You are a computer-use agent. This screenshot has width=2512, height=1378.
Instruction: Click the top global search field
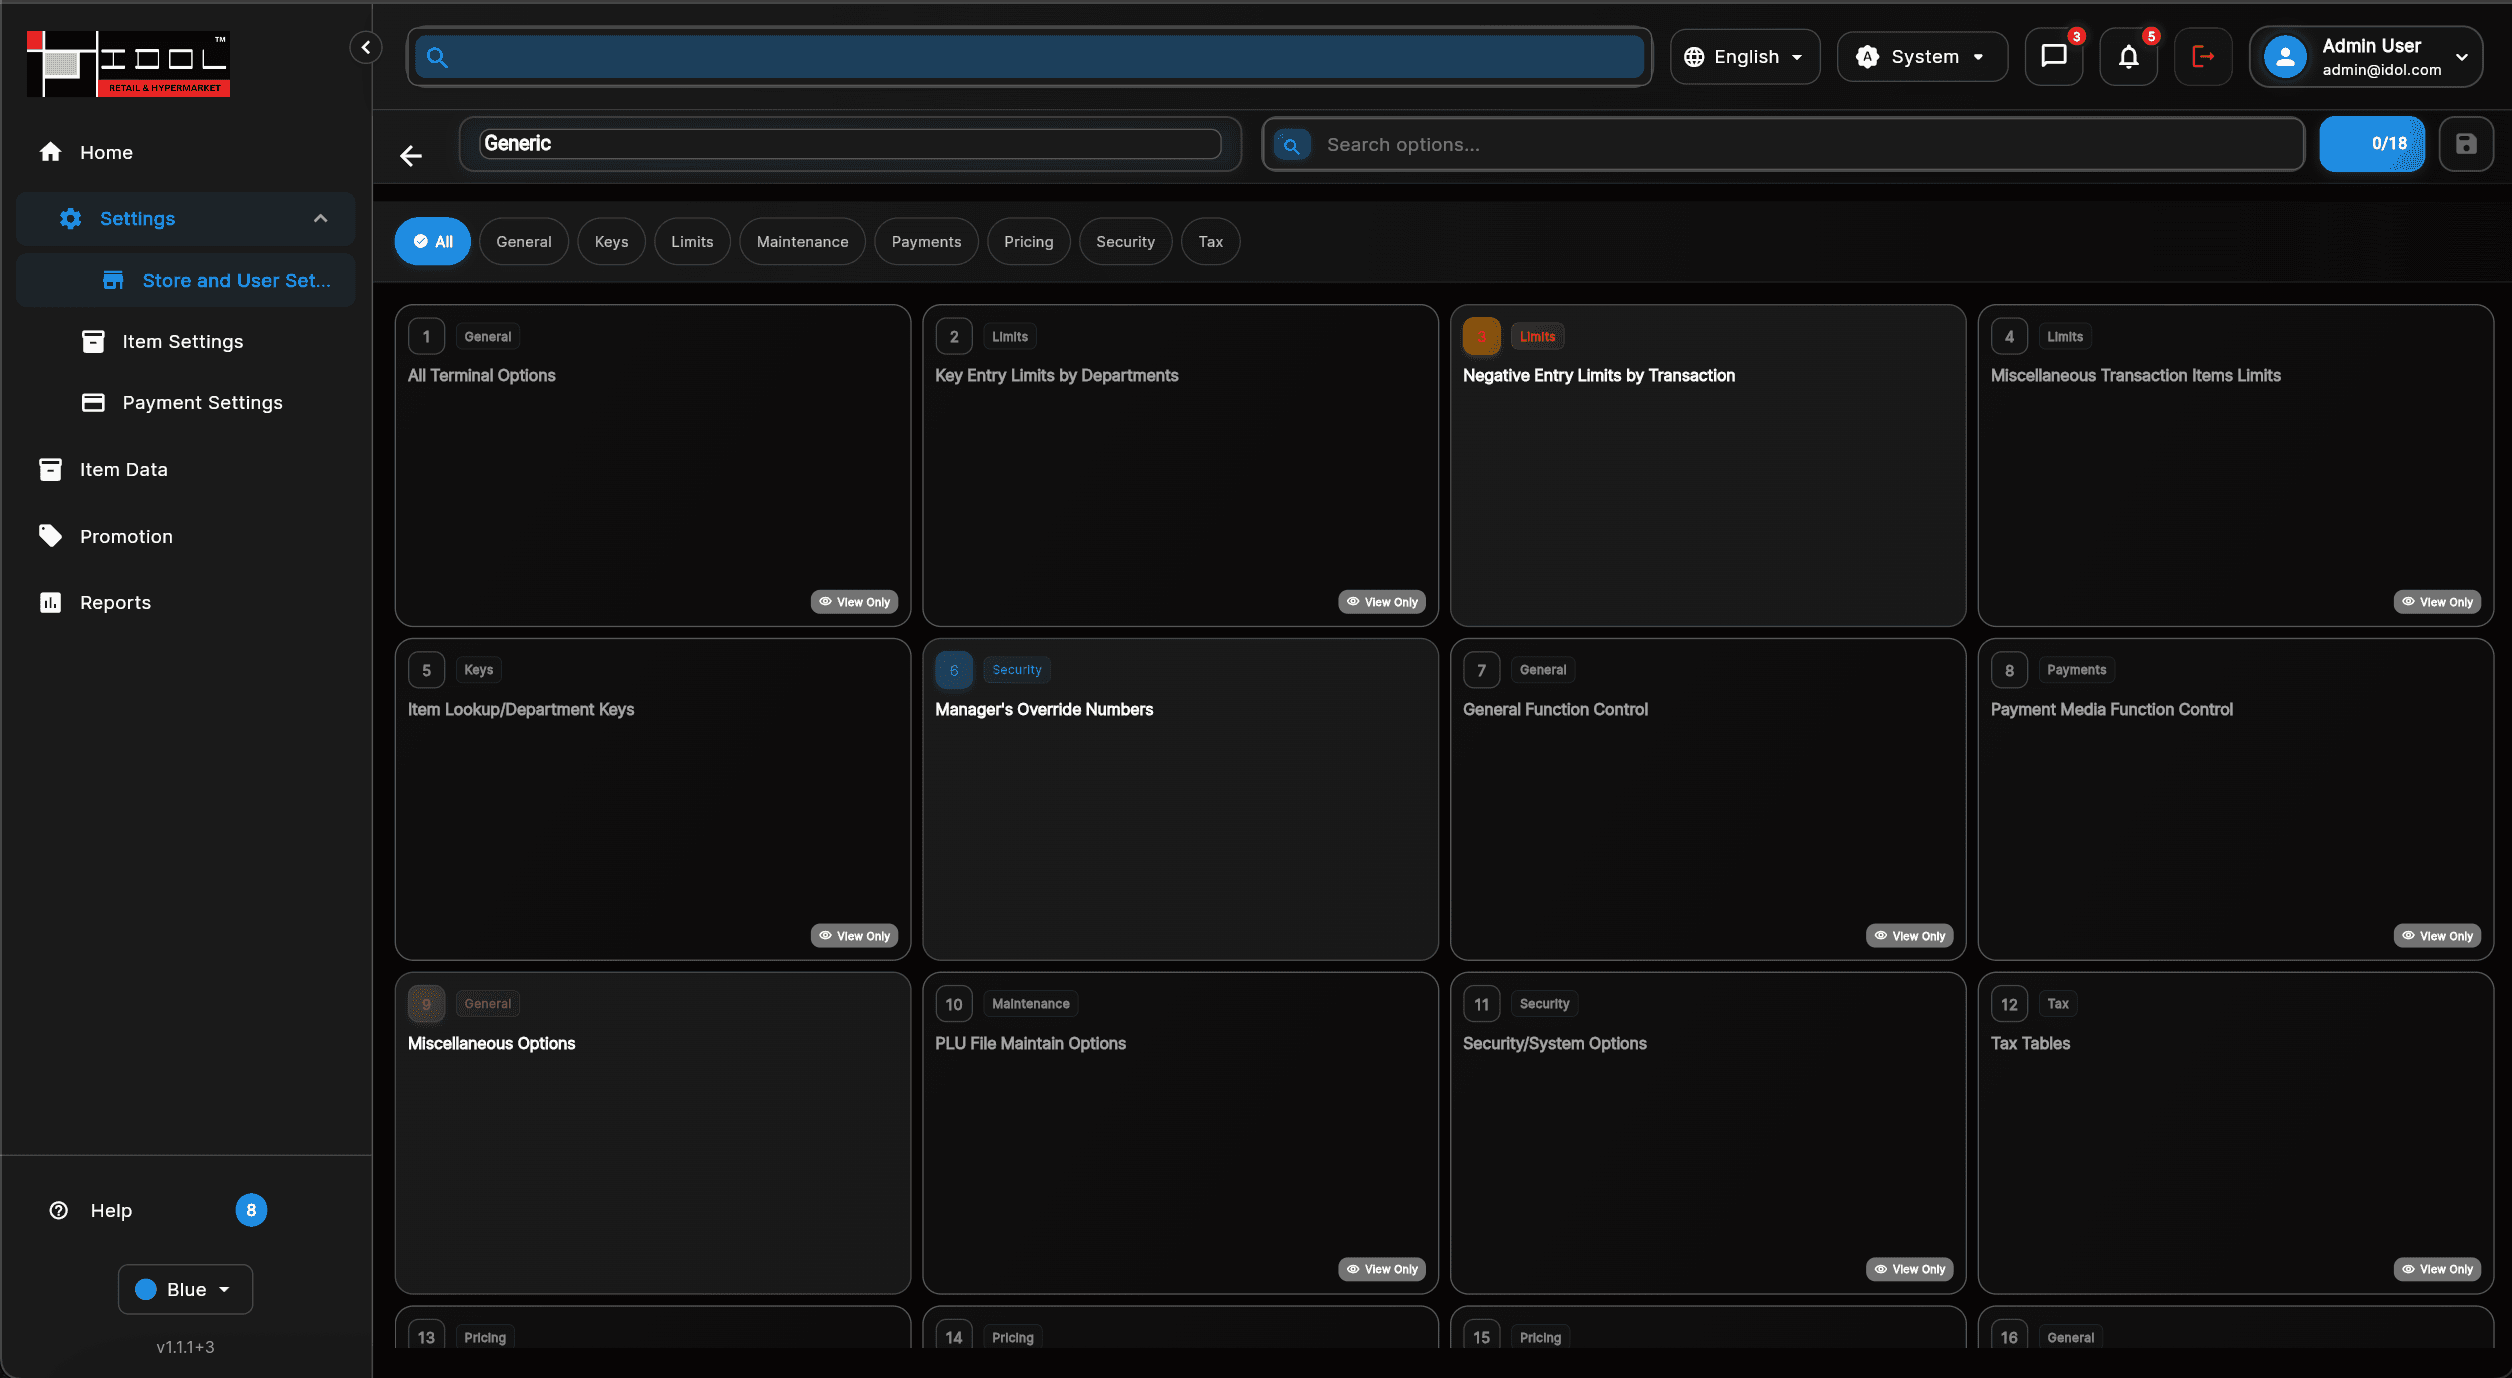(x=1029, y=57)
